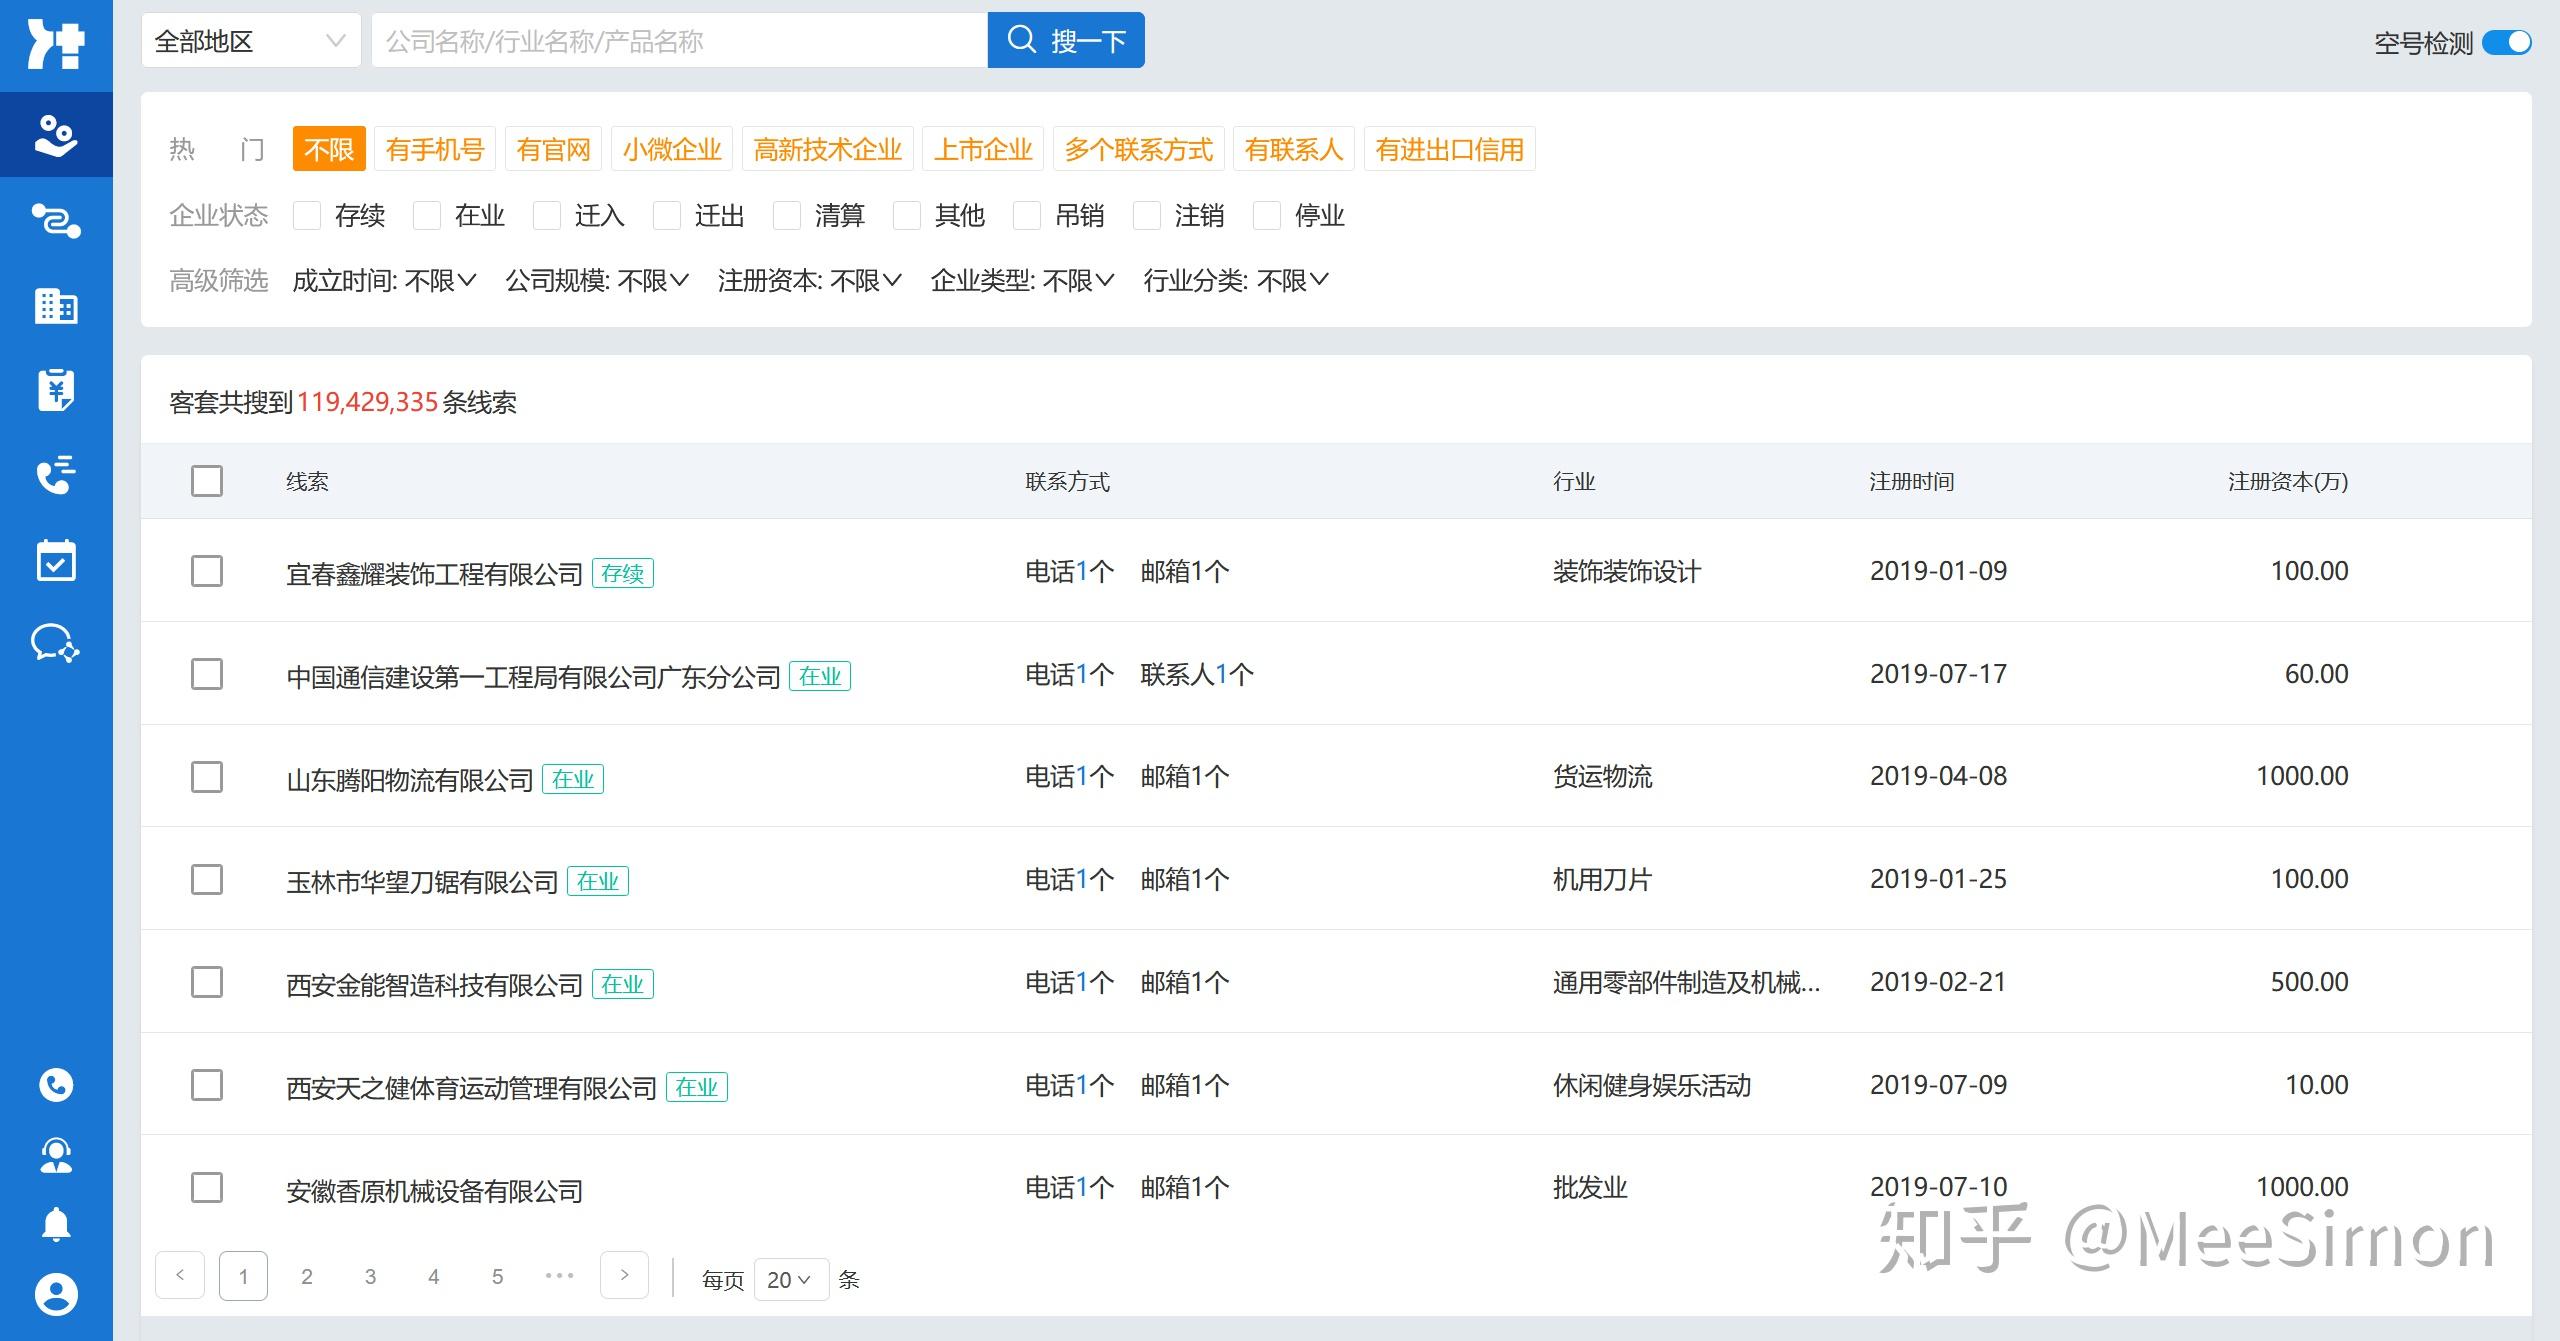Check the 迁入 status checkbox

click(547, 215)
